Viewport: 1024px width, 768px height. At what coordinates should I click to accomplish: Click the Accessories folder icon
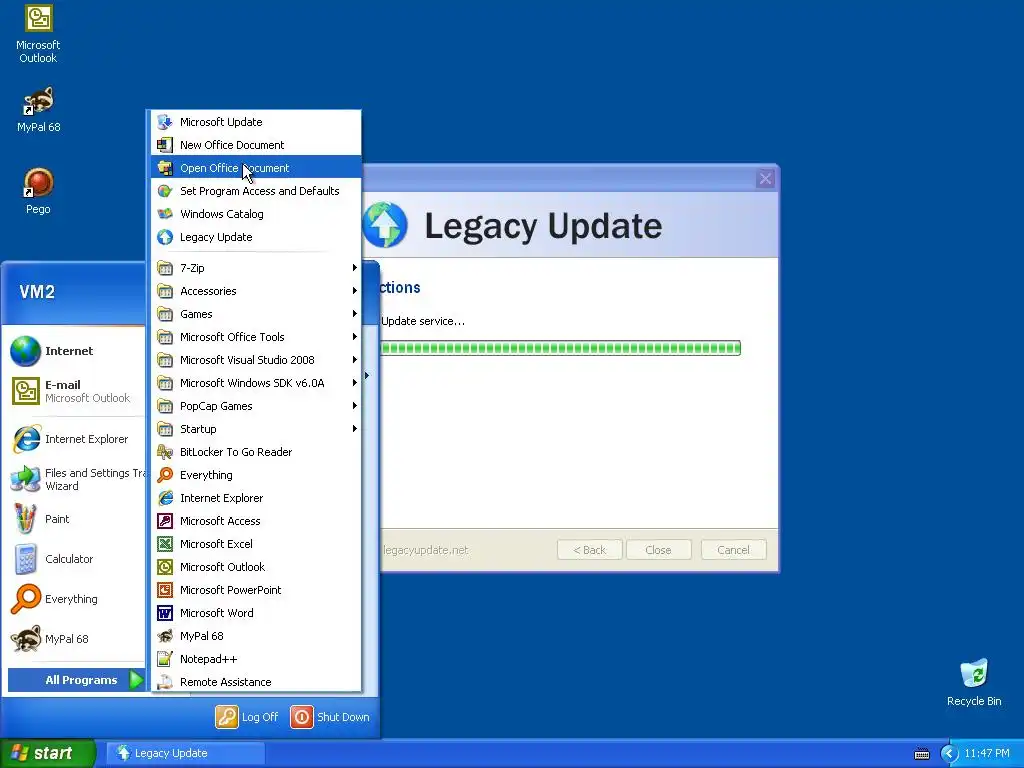[x=165, y=291]
